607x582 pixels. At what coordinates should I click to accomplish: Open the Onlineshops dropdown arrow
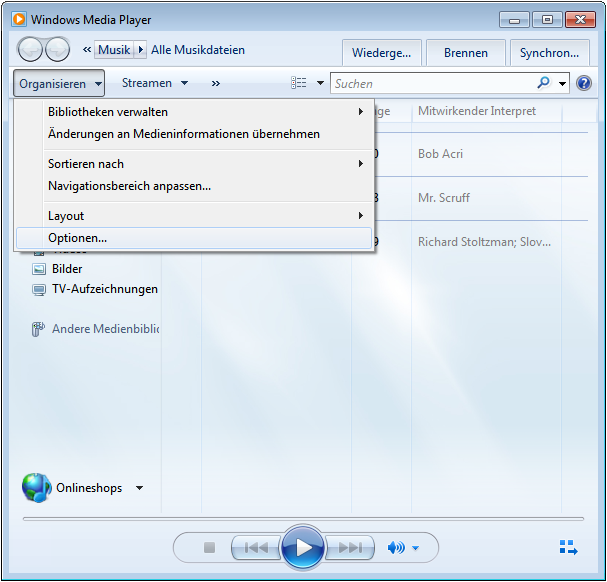point(139,488)
